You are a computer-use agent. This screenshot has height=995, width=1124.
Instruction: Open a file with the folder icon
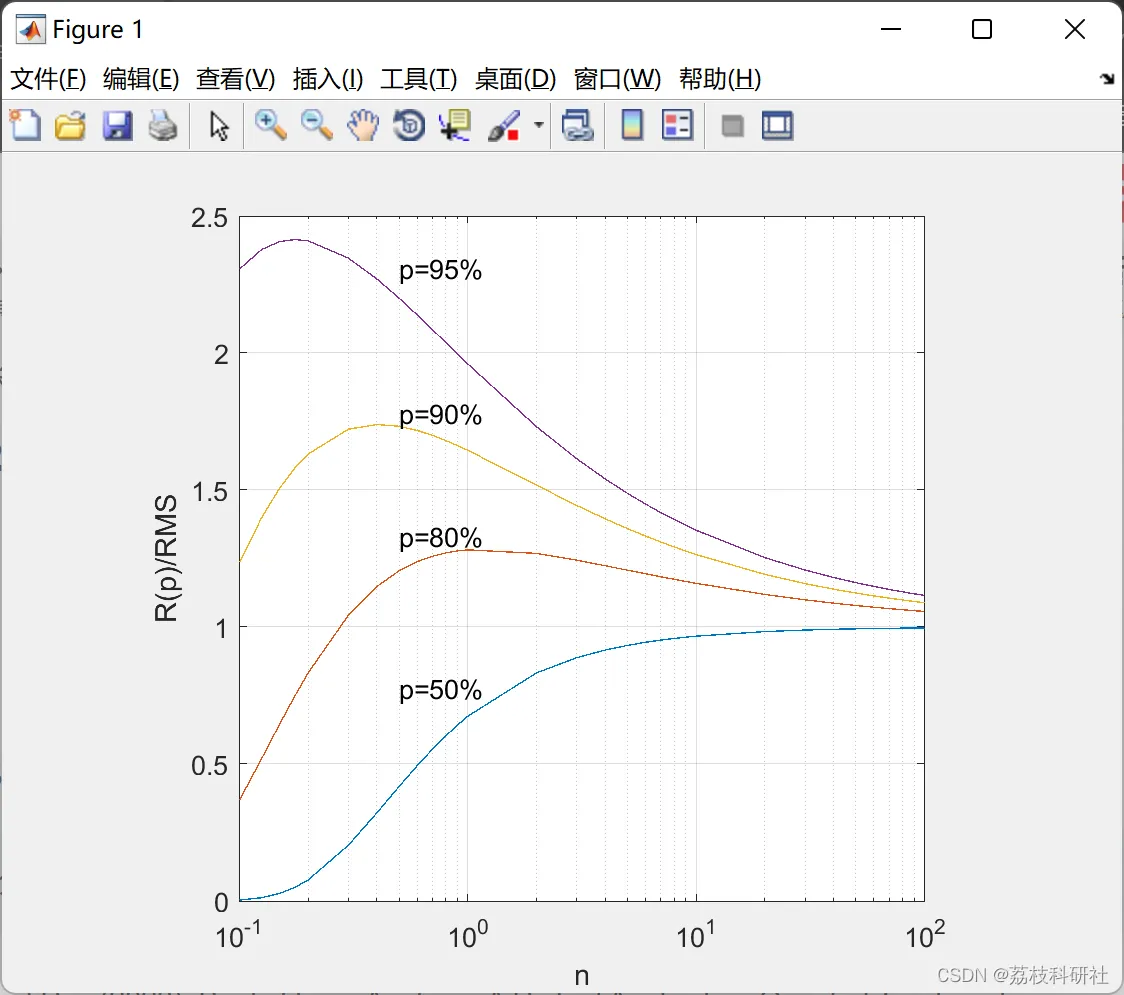point(70,126)
